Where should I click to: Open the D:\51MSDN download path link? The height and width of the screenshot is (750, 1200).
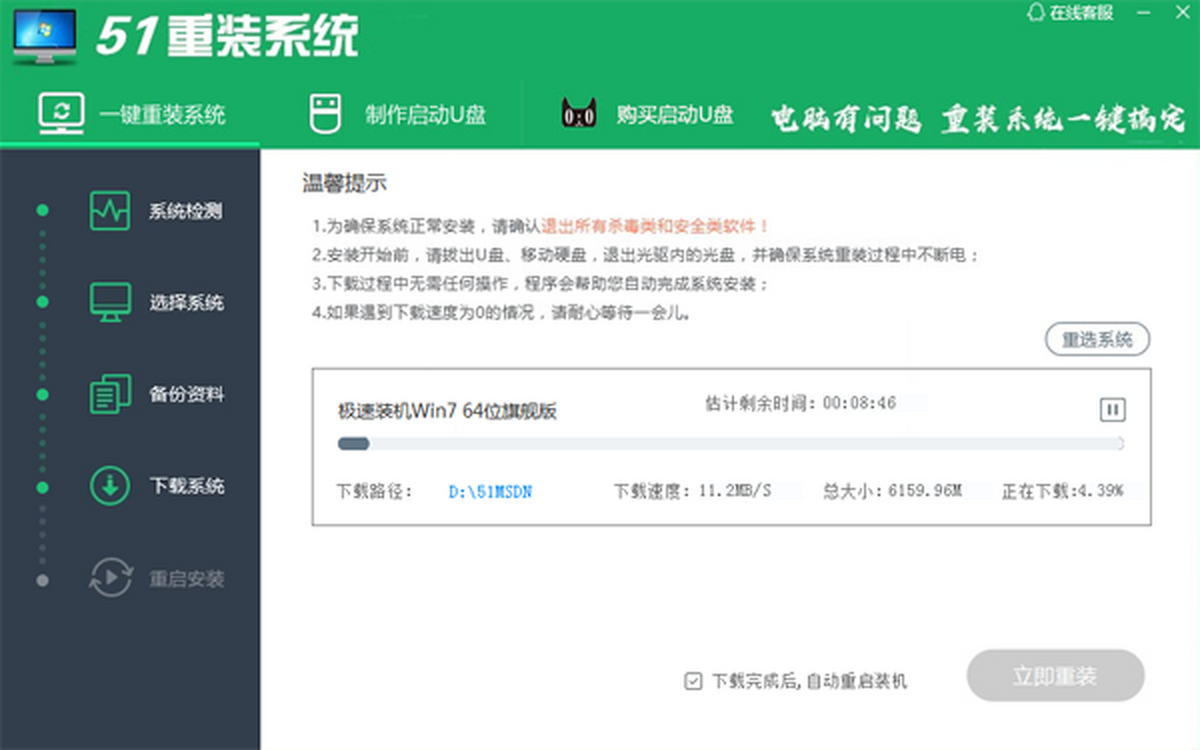(490, 491)
